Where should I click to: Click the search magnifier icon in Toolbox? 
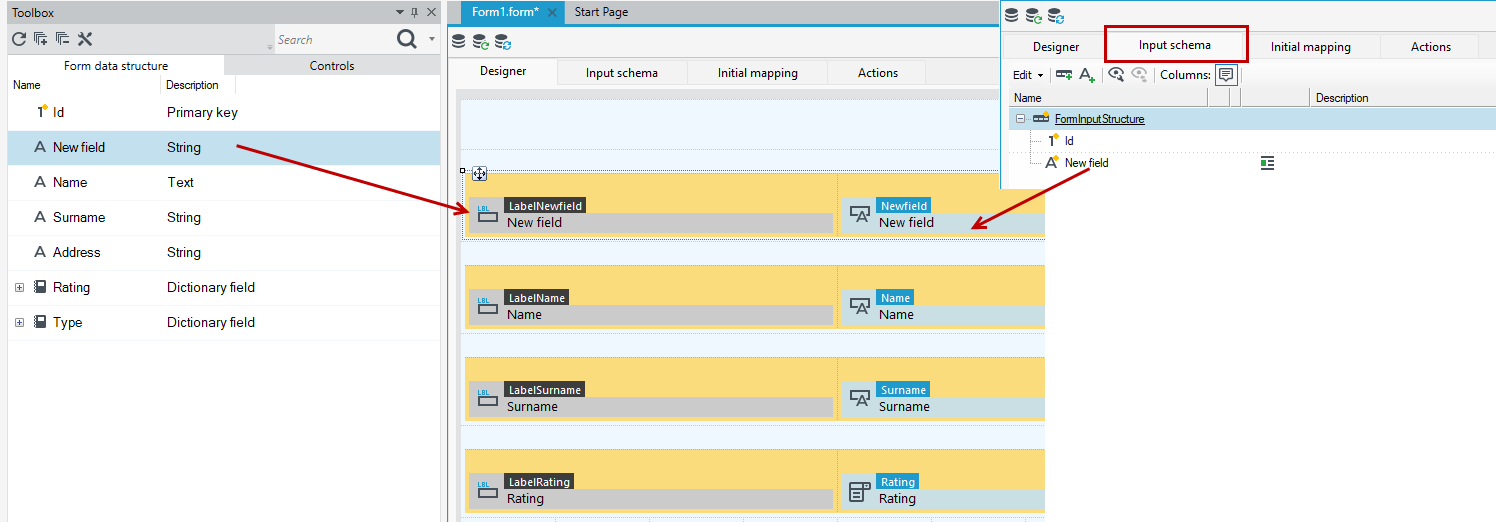(407, 39)
